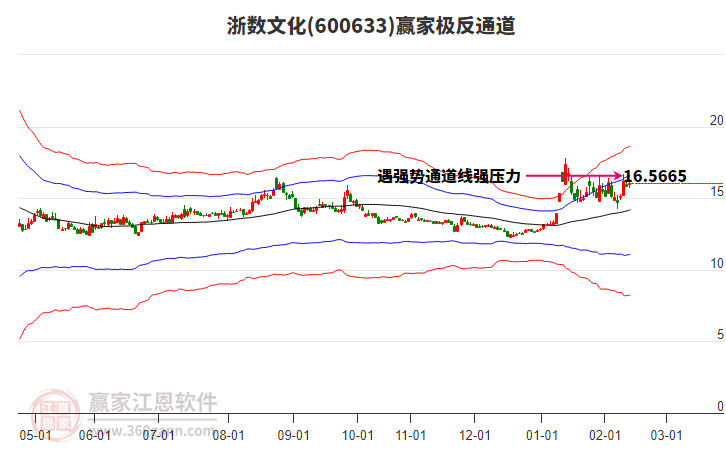This screenshot has height=450, width=726.
Task: Click the y-axis value 5
Action: [x=720, y=335]
